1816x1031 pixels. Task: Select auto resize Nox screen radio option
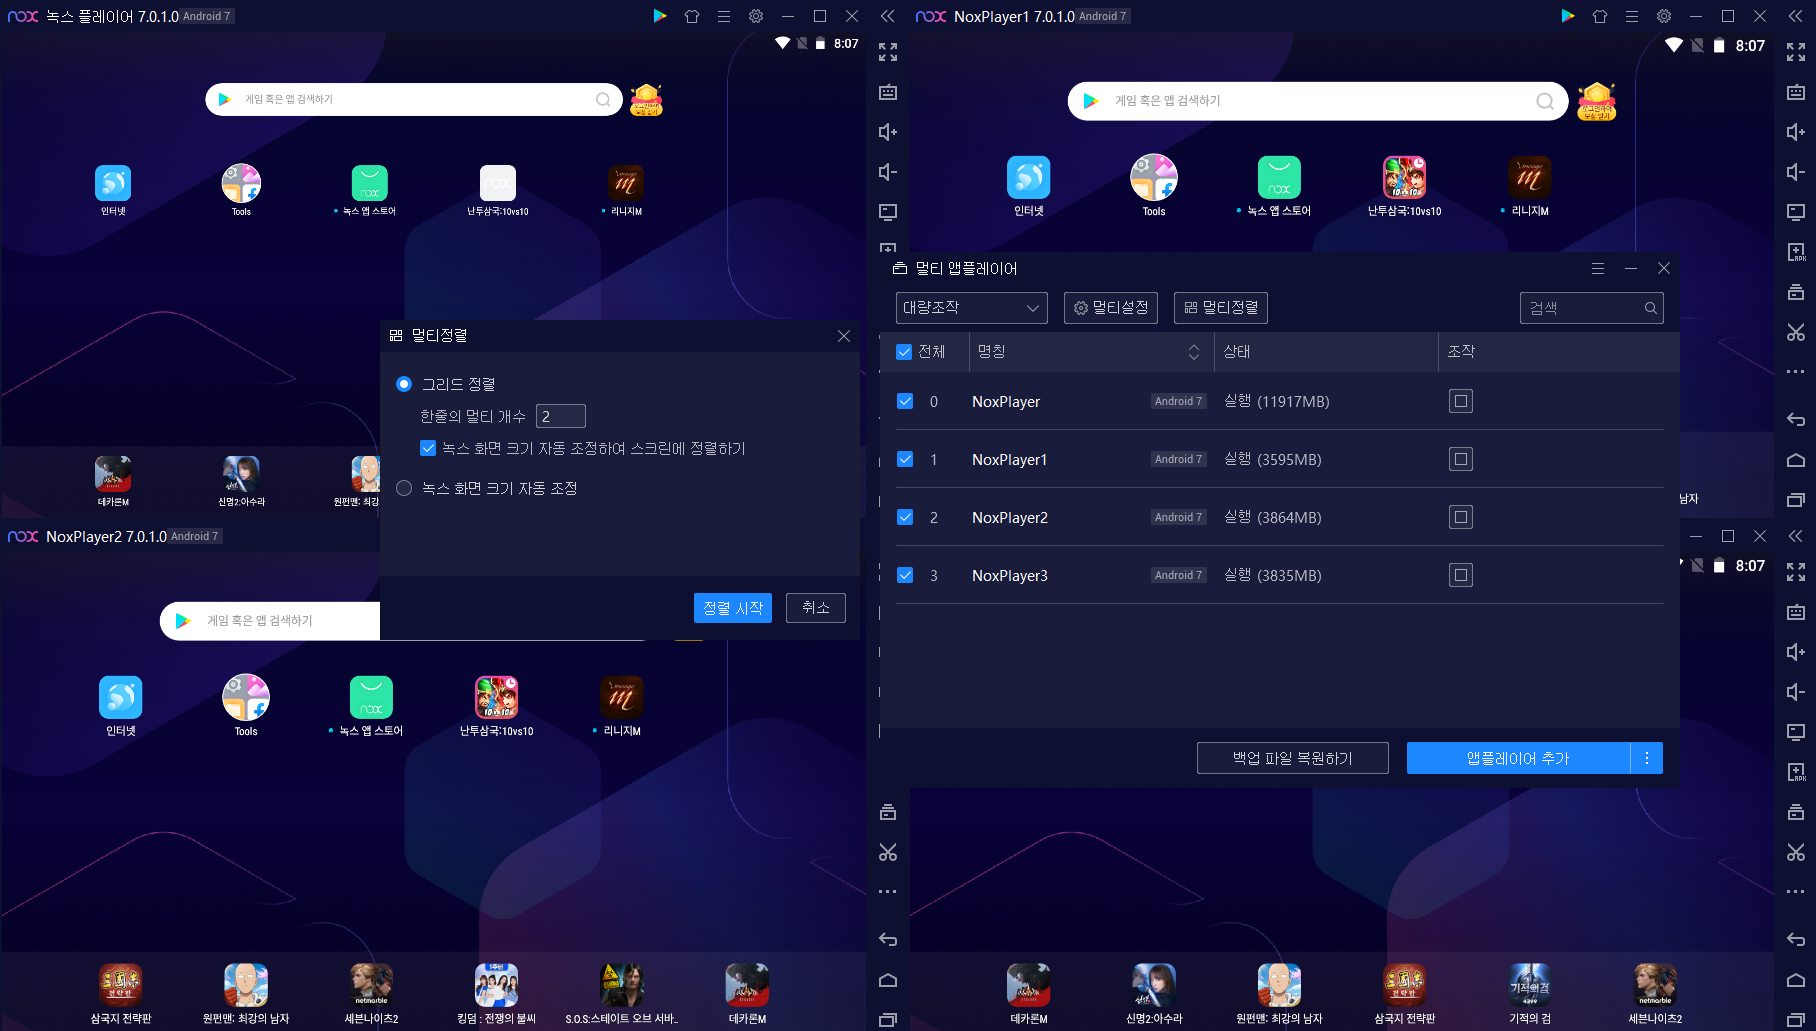[x=404, y=488]
